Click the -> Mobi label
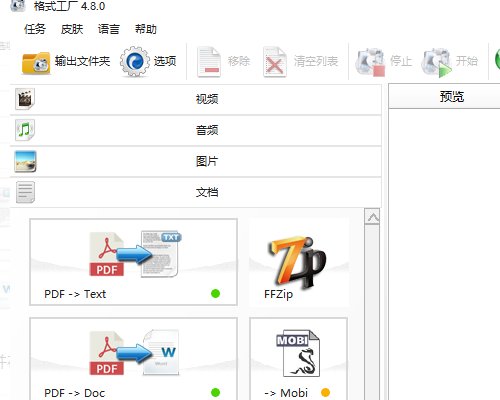Viewport: 500px width, 400px height. tap(286, 393)
